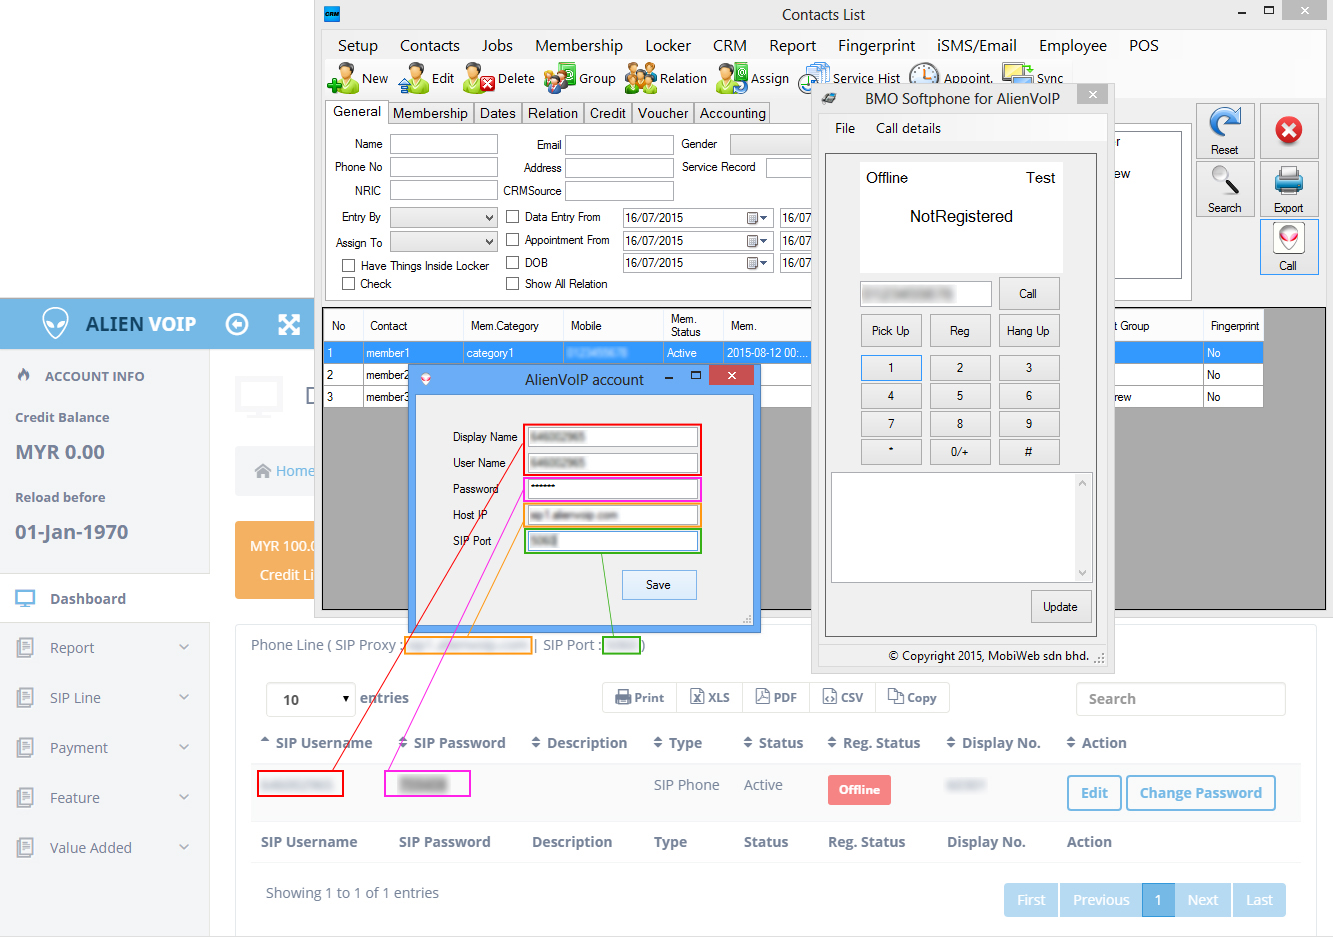Sort by SIP Username column header
This screenshot has width=1333, height=937.
(317, 743)
